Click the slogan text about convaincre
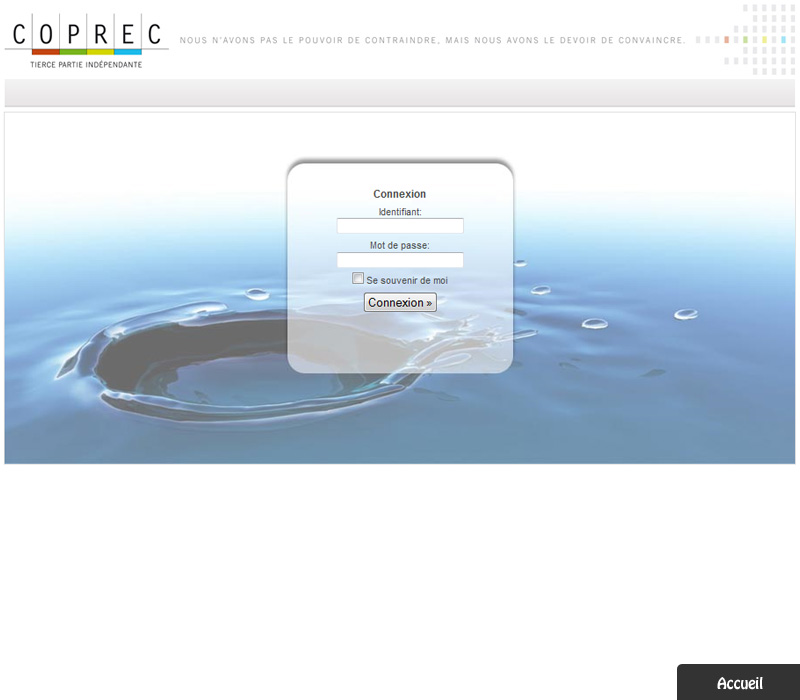The width and height of the screenshot is (800, 700). tap(433, 40)
